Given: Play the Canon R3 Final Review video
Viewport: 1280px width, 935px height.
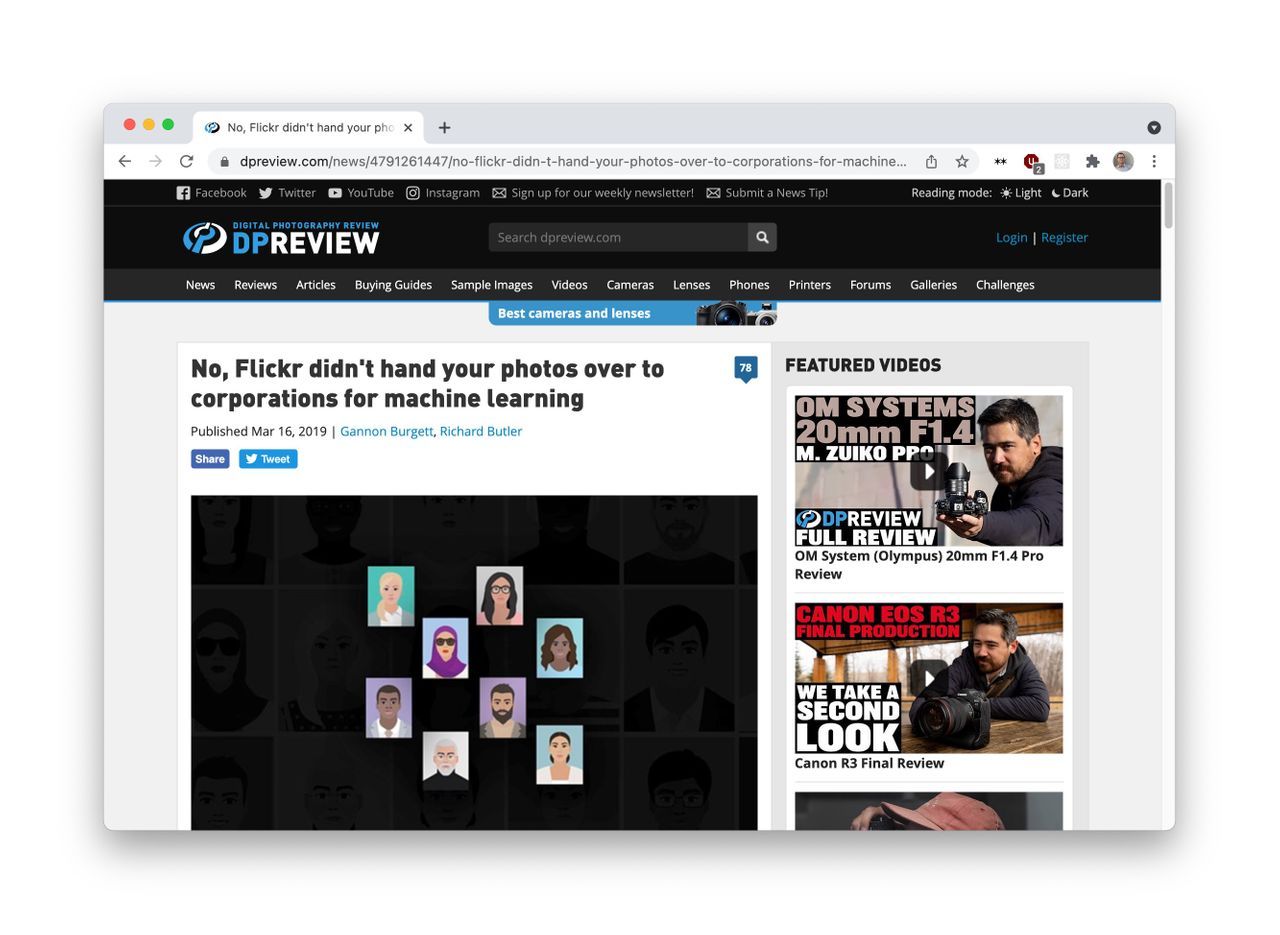Looking at the screenshot, I should pyautogui.click(x=928, y=678).
